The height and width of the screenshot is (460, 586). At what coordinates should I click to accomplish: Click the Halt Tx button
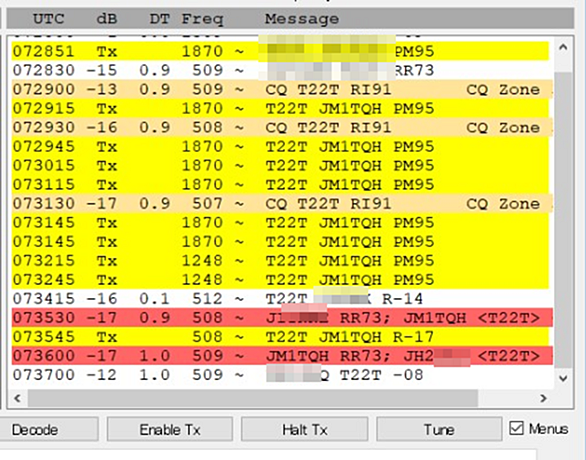305,429
